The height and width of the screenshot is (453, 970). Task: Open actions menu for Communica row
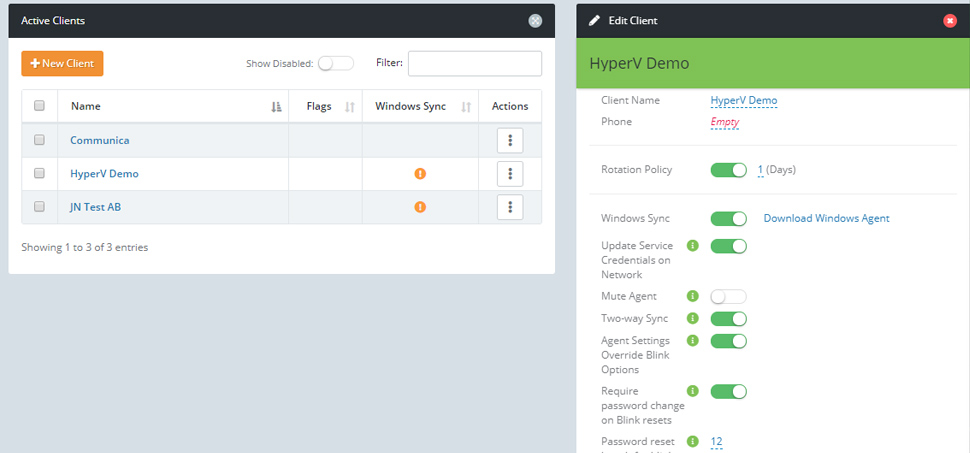click(x=510, y=140)
